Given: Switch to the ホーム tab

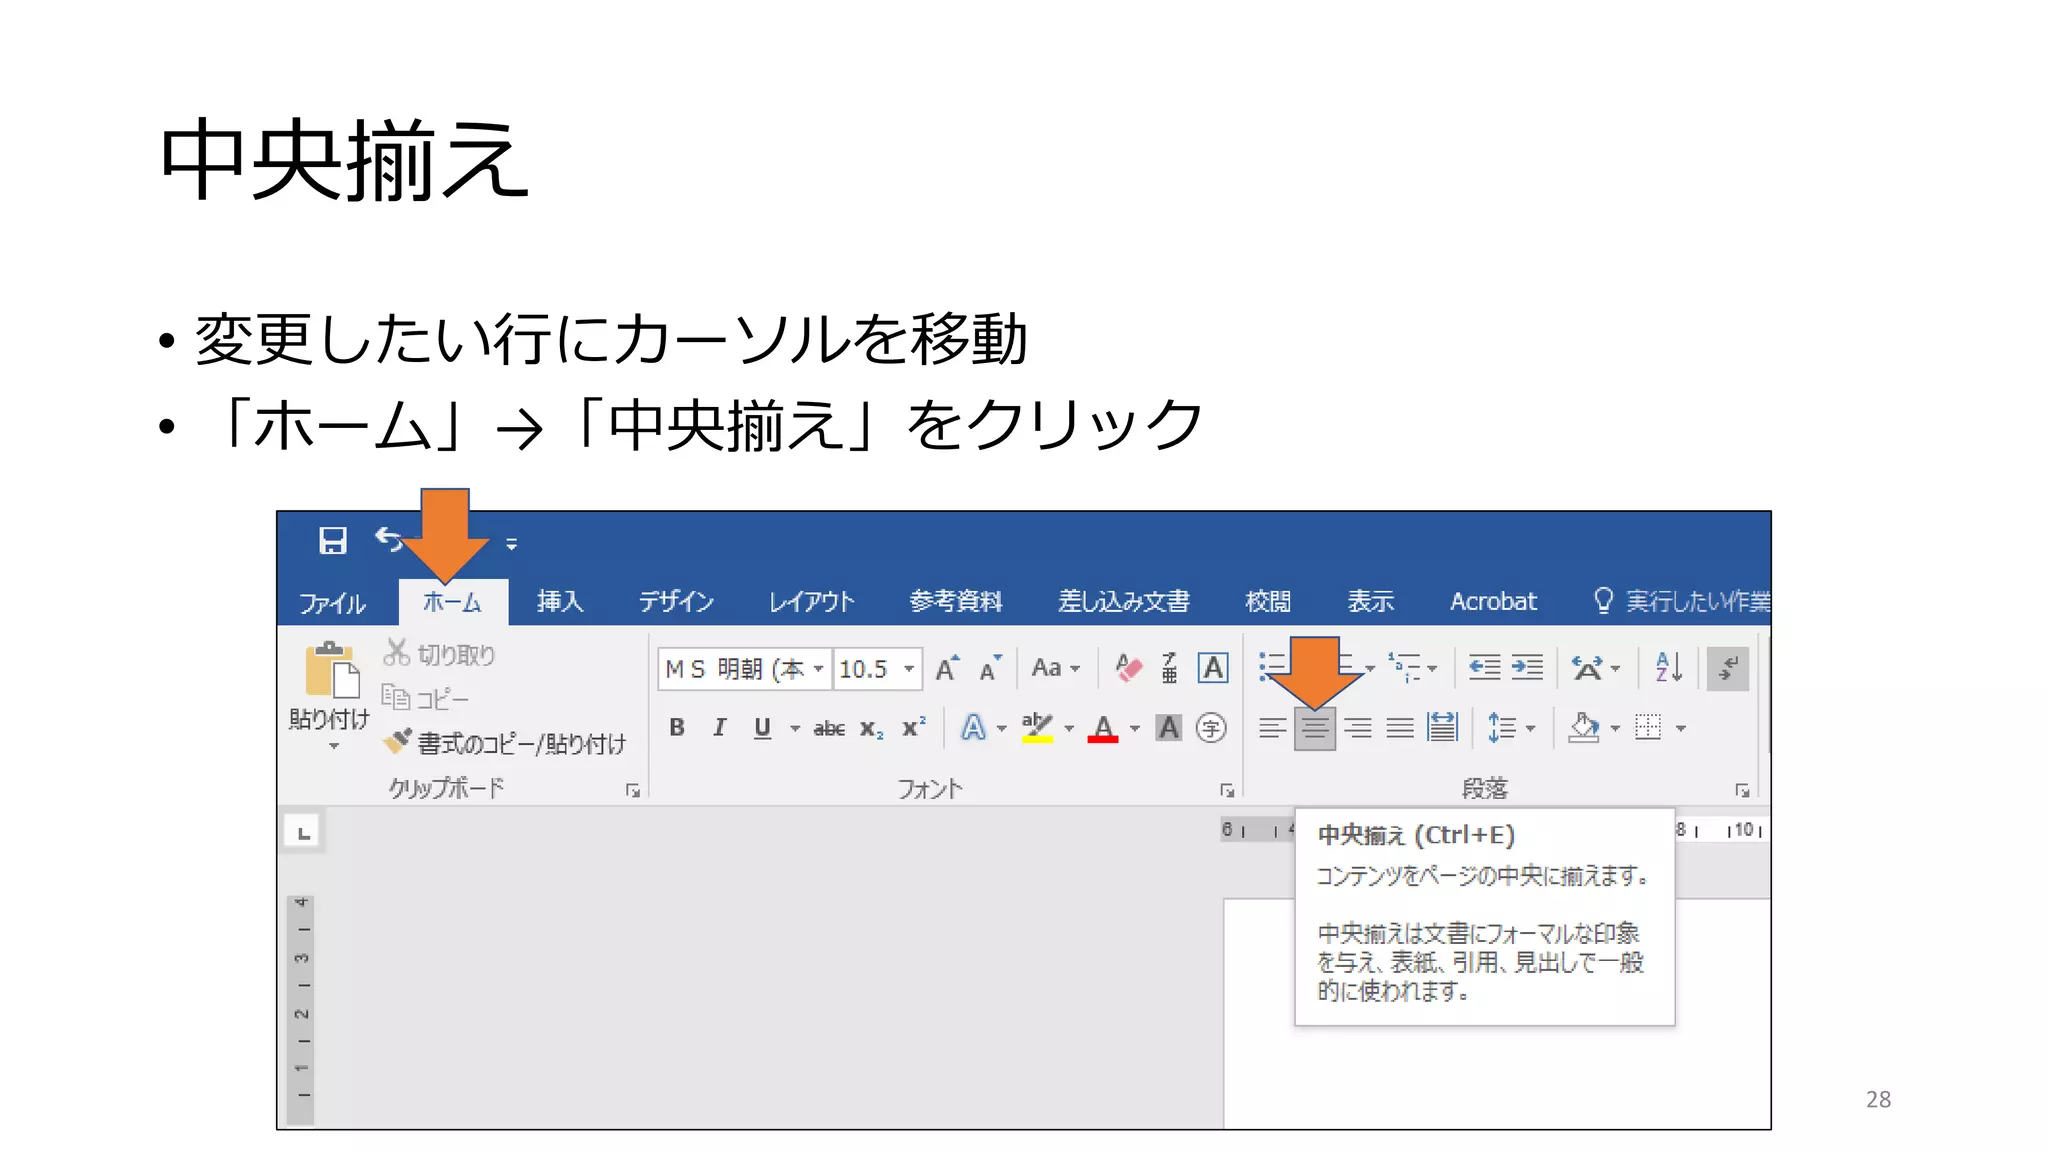Looking at the screenshot, I should (x=452, y=602).
